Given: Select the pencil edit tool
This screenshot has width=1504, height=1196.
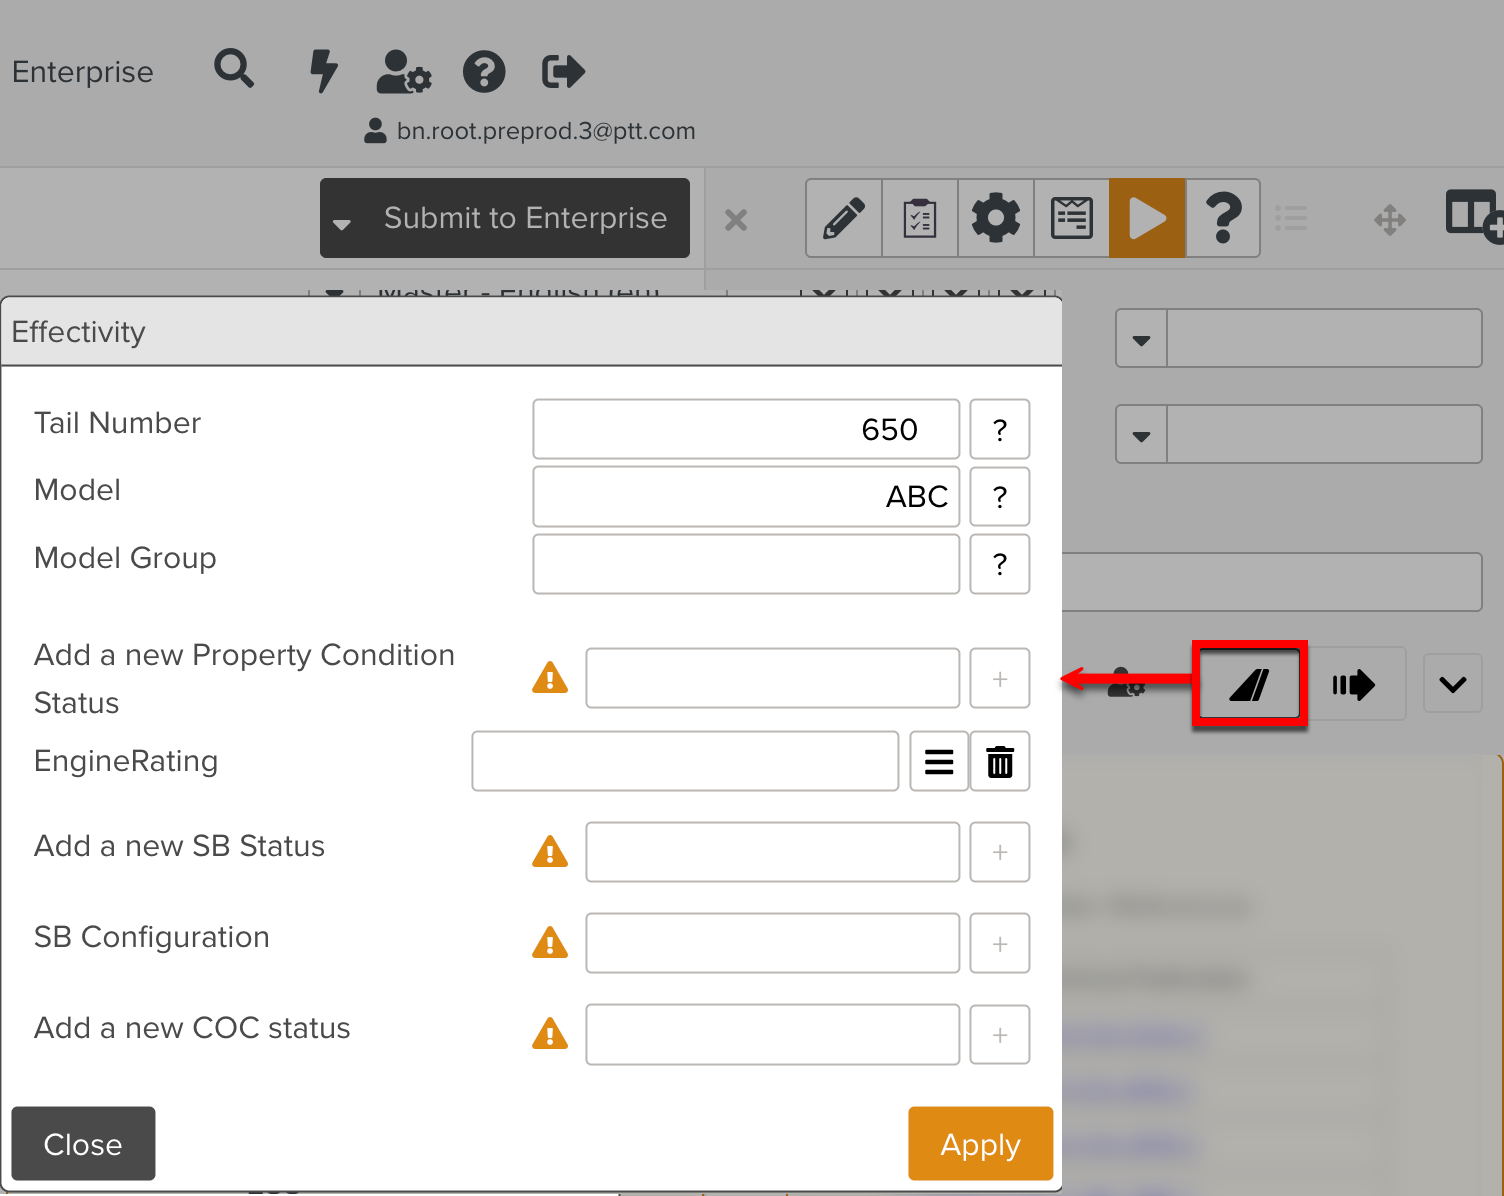Looking at the screenshot, I should (844, 218).
